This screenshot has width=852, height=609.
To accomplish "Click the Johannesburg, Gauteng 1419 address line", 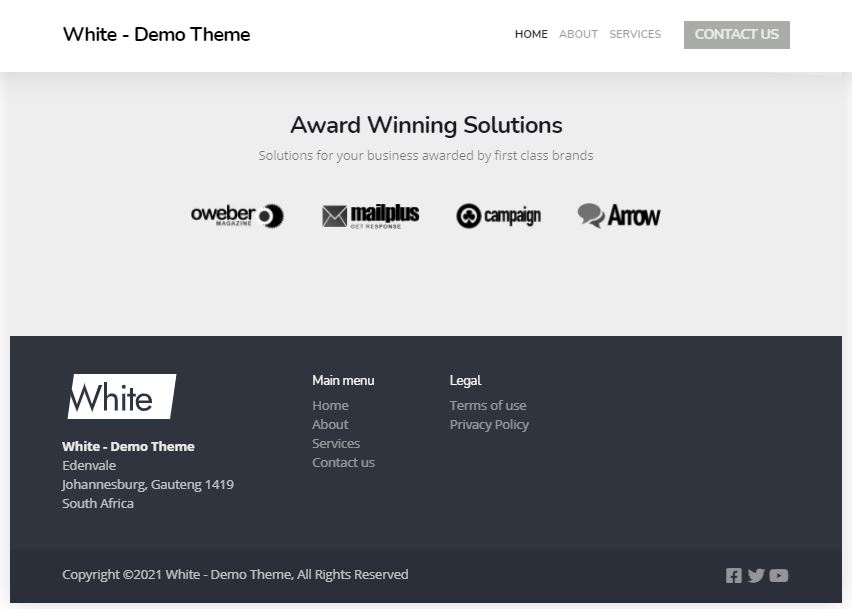I will point(148,484).
